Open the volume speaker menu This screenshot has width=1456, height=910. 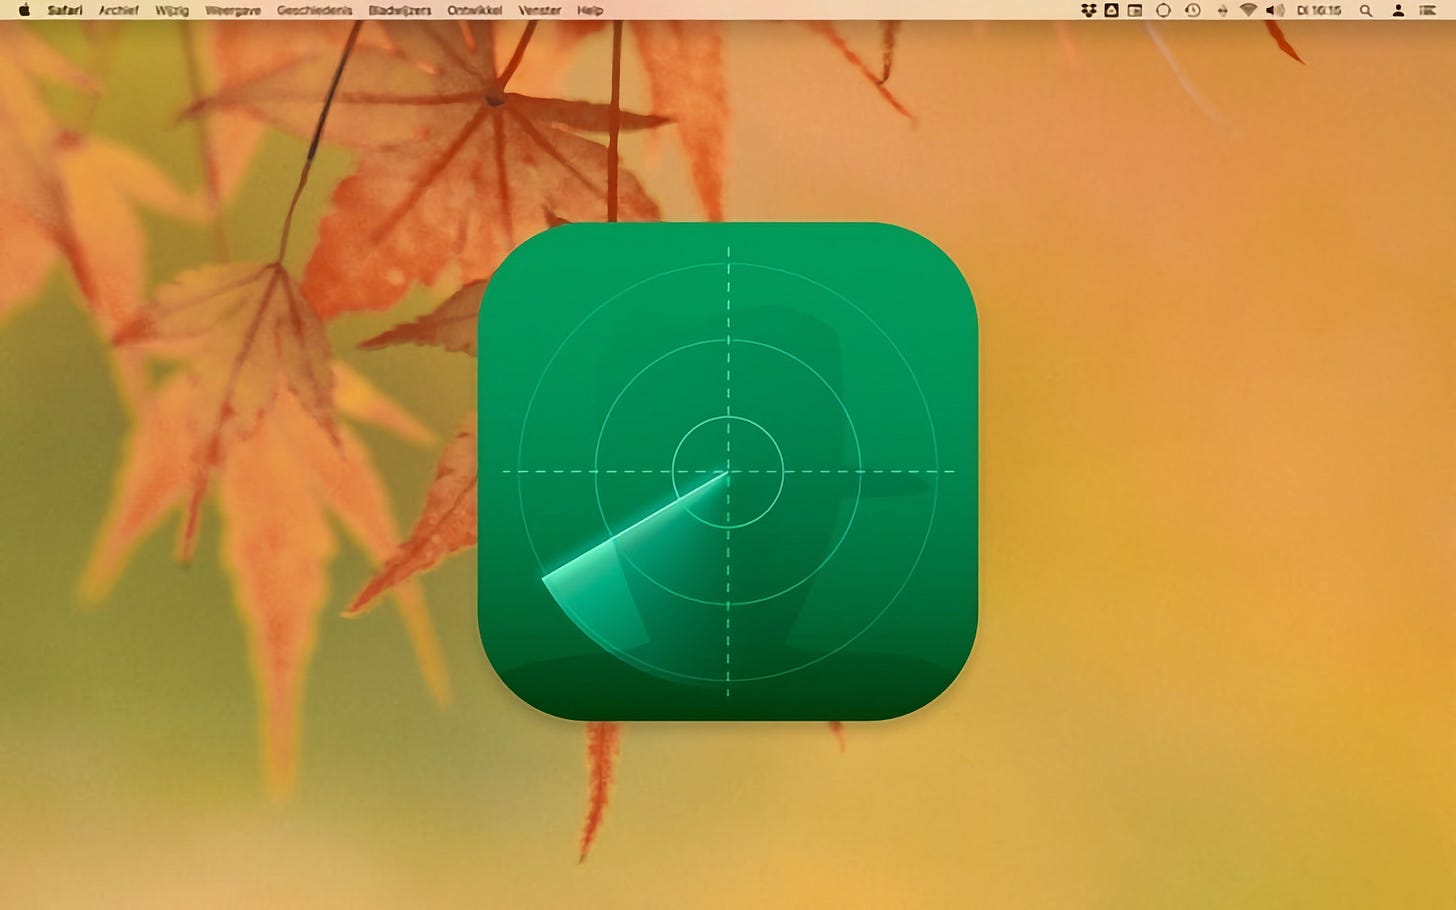point(1275,10)
